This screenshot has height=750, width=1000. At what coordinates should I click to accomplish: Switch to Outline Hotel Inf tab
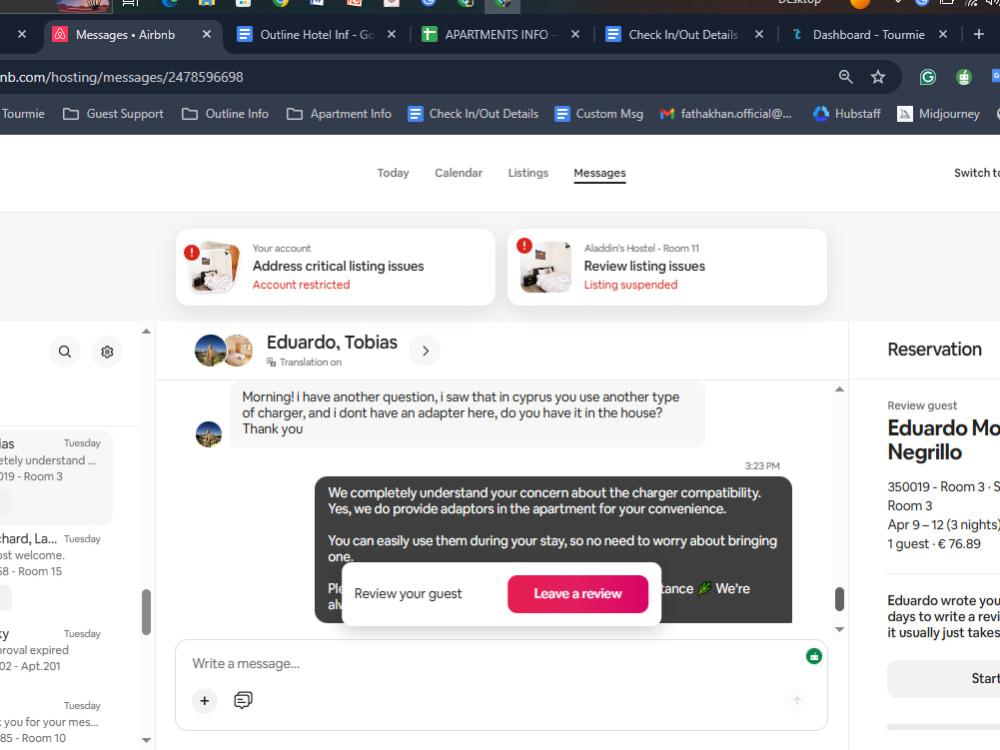pyautogui.click(x=317, y=34)
